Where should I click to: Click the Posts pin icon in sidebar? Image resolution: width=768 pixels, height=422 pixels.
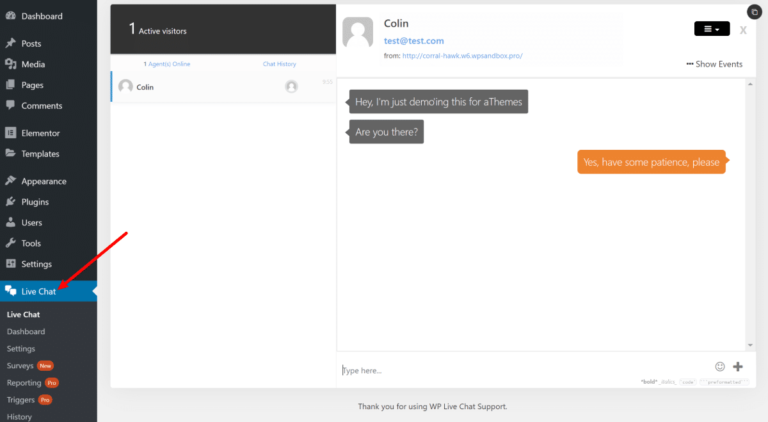(x=10, y=44)
